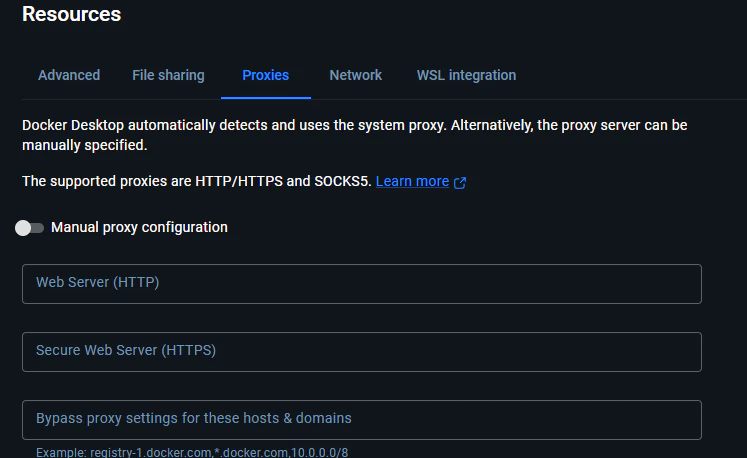Open the Network tab

coord(355,75)
